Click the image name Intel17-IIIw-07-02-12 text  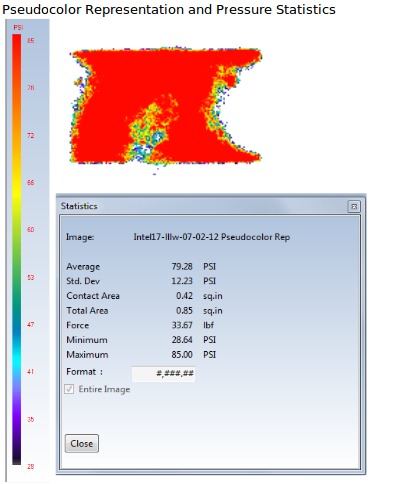pyautogui.click(x=176, y=237)
